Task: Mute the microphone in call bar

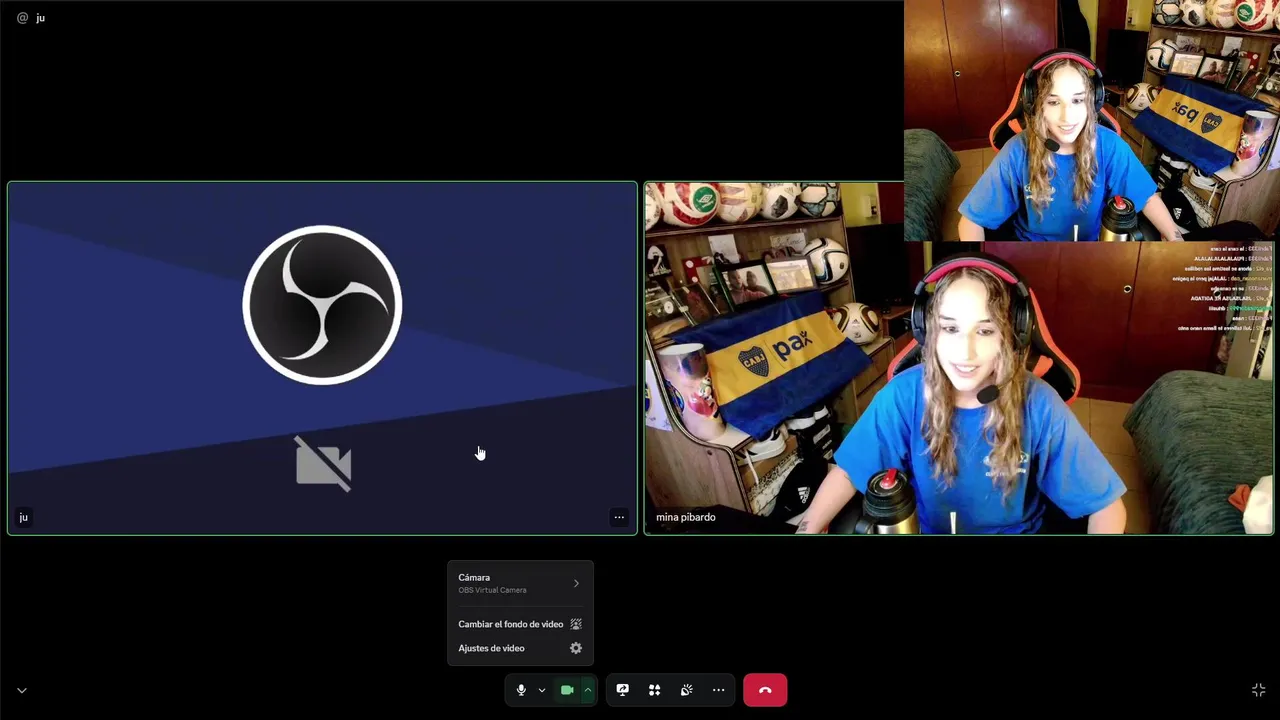Action: [x=521, y=690]
